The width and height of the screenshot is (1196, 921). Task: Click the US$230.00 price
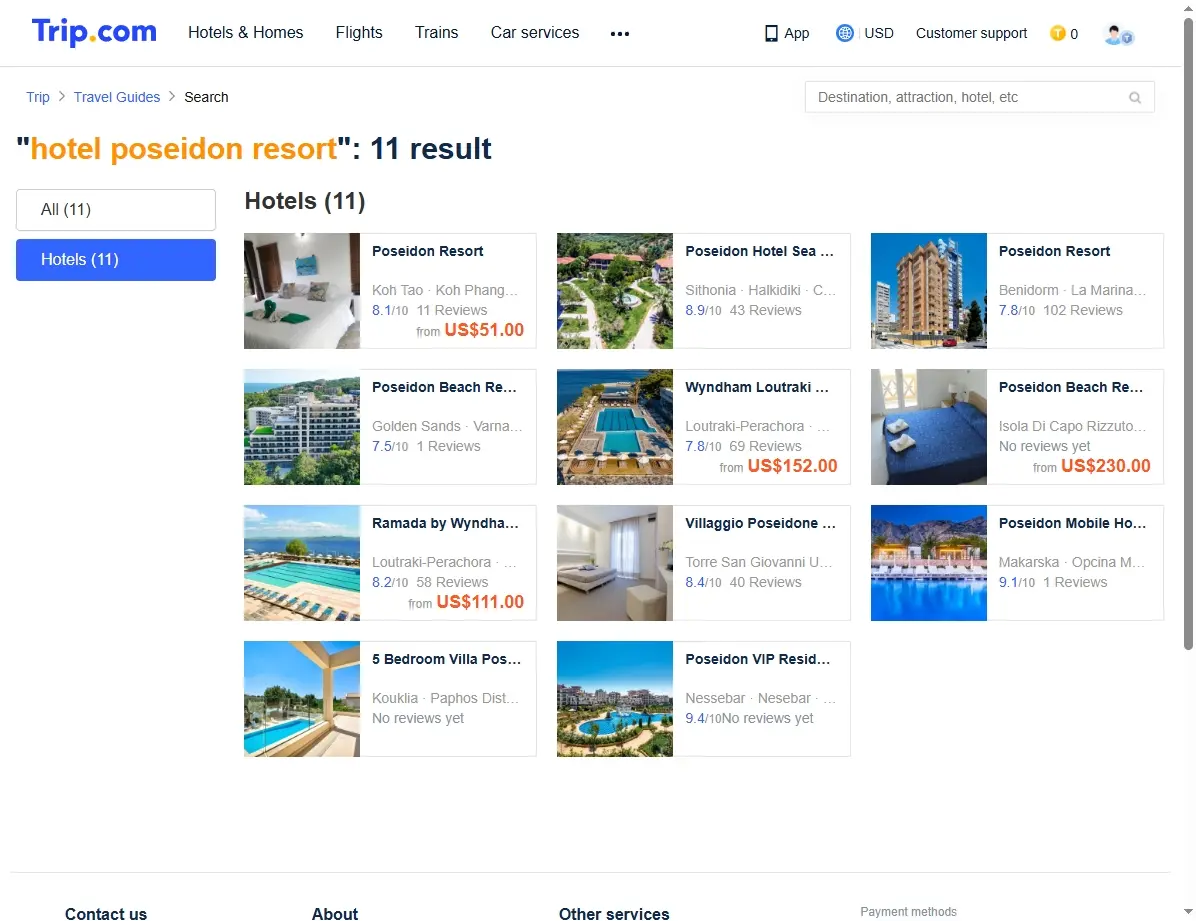pos(1105,465)
